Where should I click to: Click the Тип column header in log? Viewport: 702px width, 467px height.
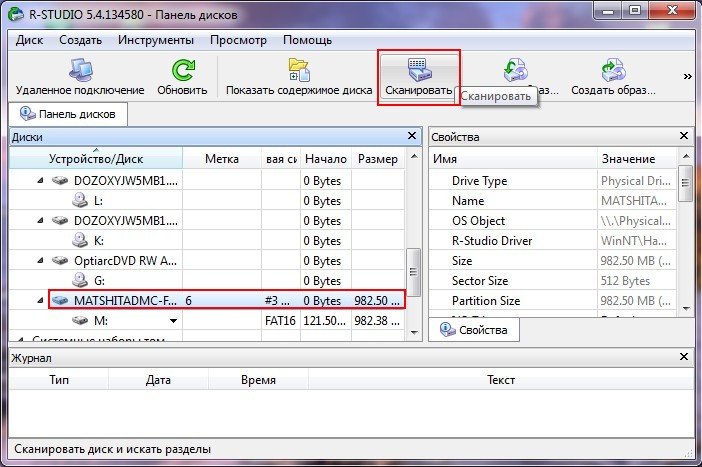click(59, 380)
